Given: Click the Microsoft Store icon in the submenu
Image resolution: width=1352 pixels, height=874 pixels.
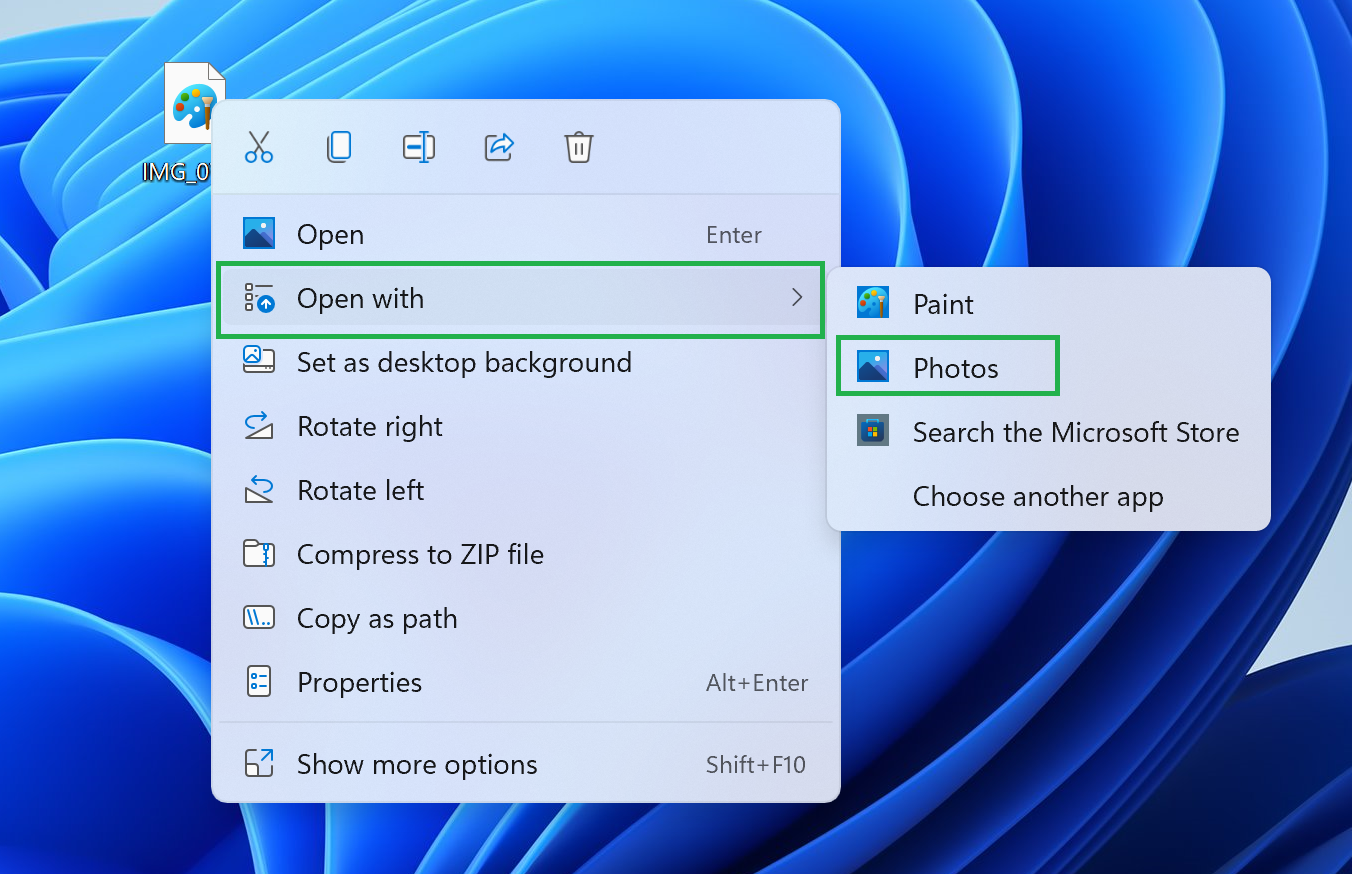Looking at the screenshot, I should pos(872,430).
